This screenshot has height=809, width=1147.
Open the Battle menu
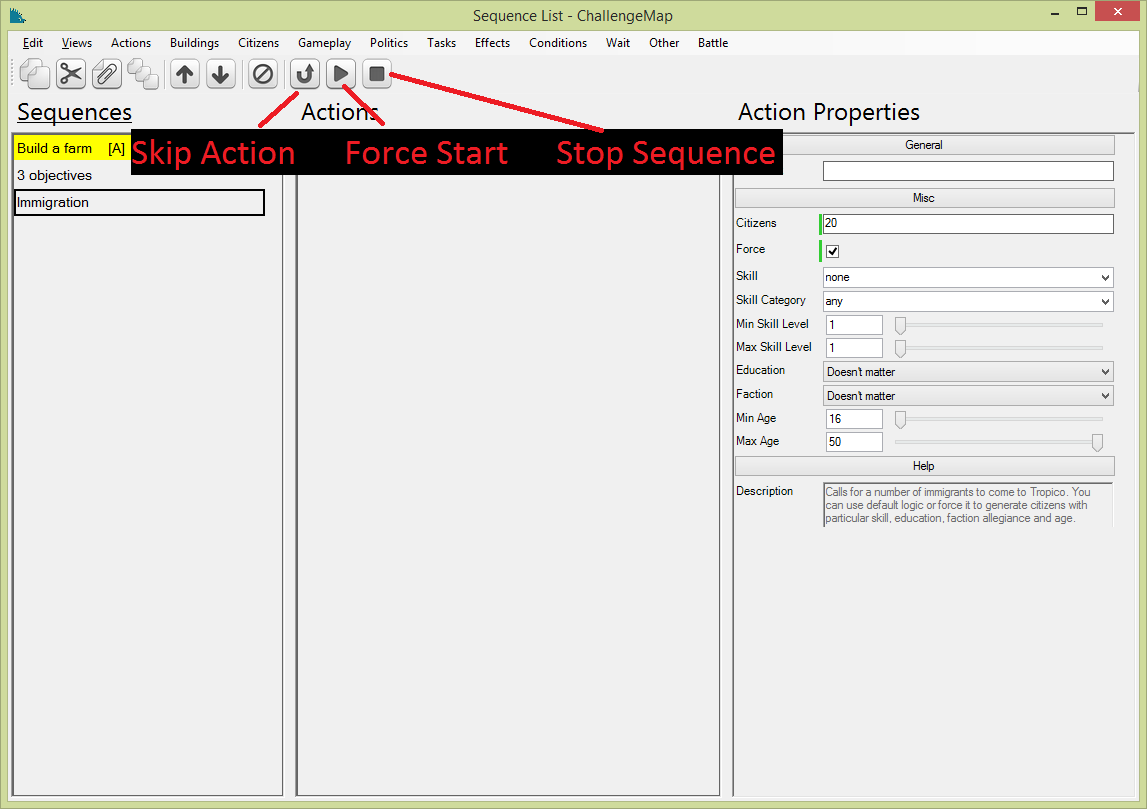point(713,42)
